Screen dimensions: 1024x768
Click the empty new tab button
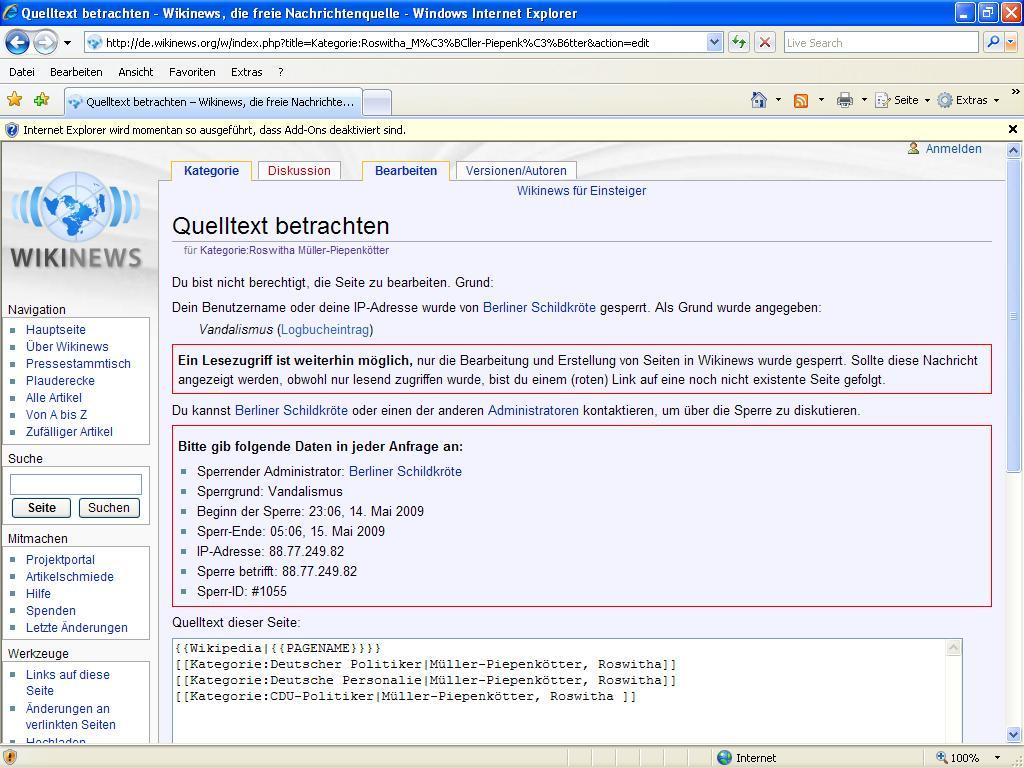click(377, 103)
